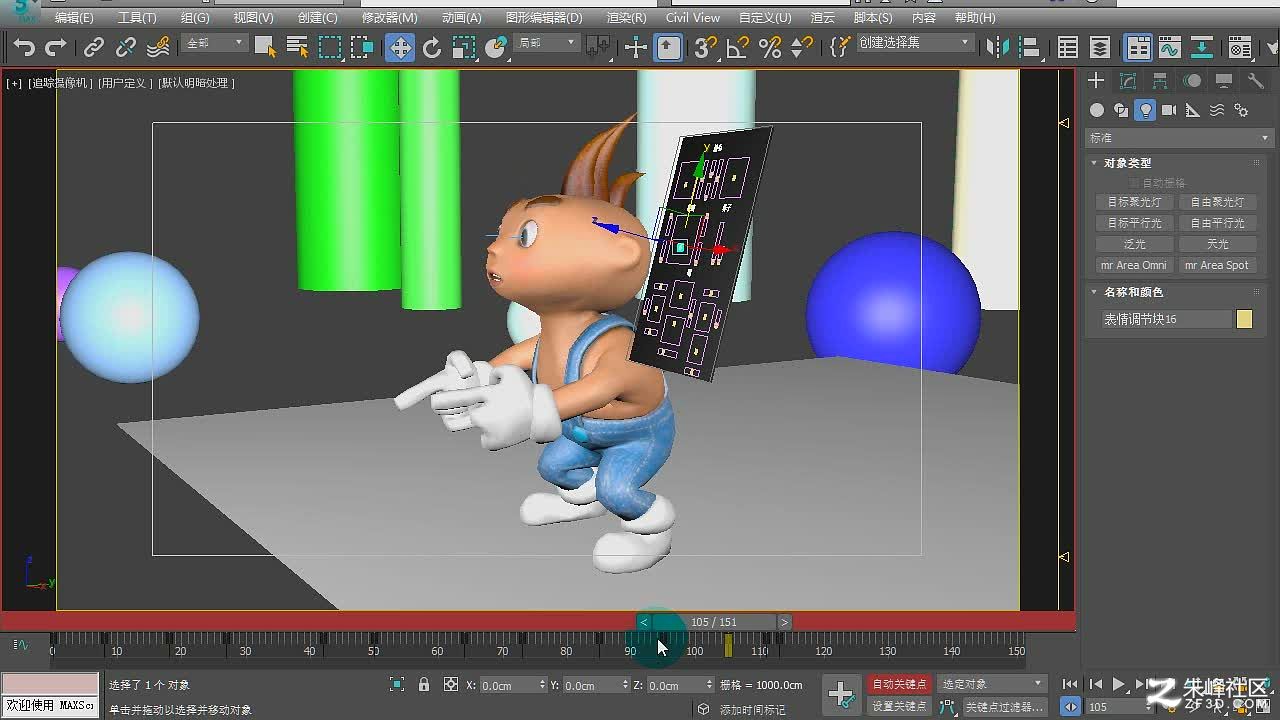This screenshot has width=1280, height=720.
Task: Toggle the Percent Snap button
Action: (770, 47)
